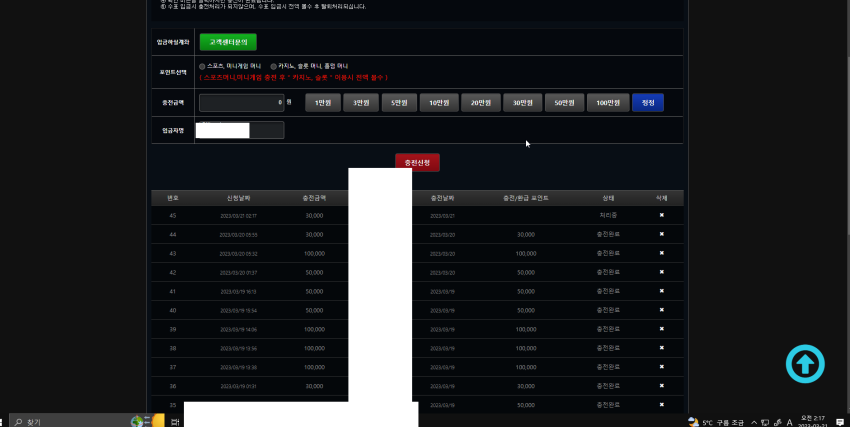Select 카지노, 슬롯 머니 radio option
This screenshot has width=850, height=427.
(274, 66)
